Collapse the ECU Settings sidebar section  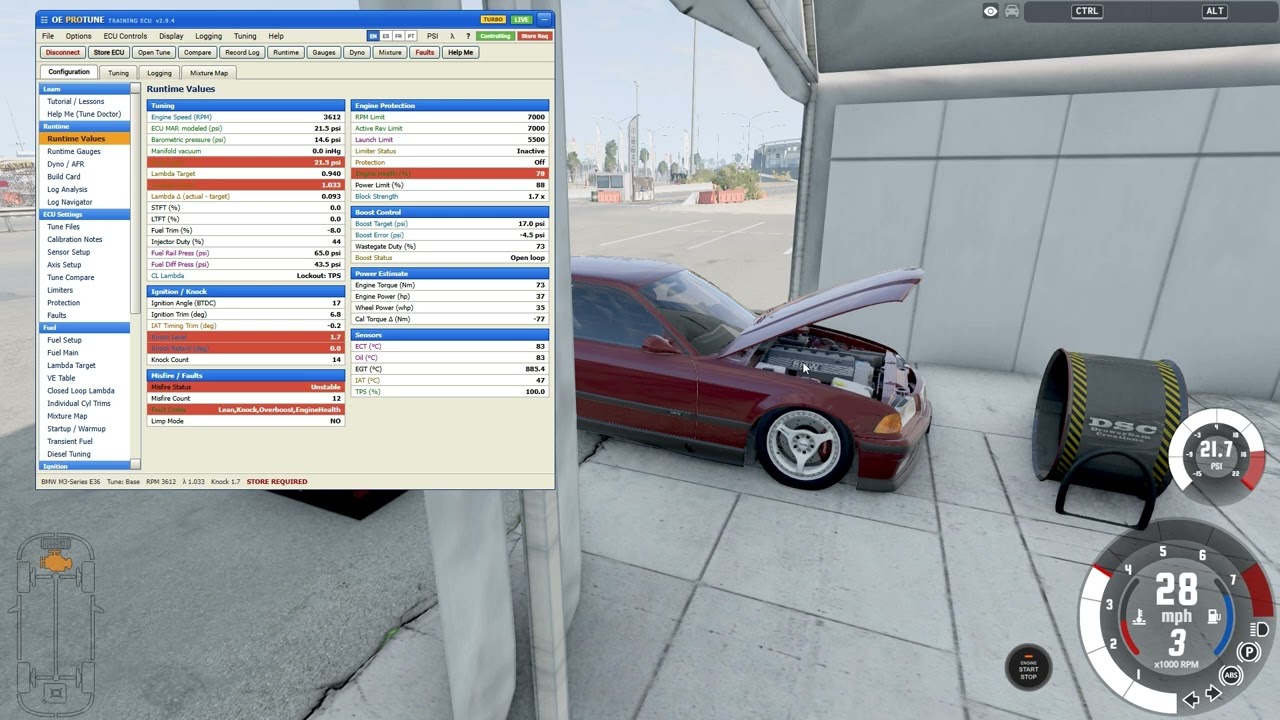[85, 214]
